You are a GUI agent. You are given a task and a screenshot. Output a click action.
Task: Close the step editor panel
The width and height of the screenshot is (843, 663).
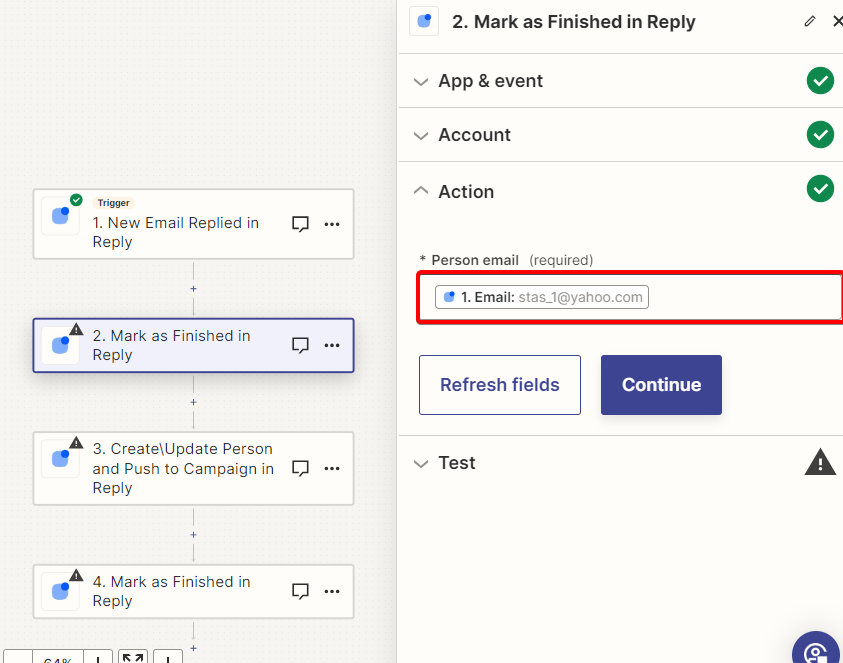[x=837, y=22]
